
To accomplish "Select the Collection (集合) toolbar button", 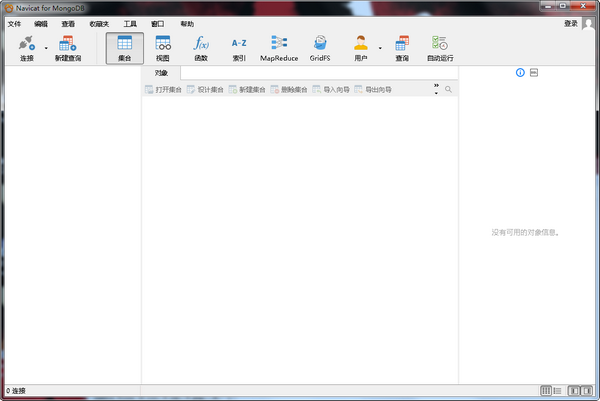I will (124, 47).
